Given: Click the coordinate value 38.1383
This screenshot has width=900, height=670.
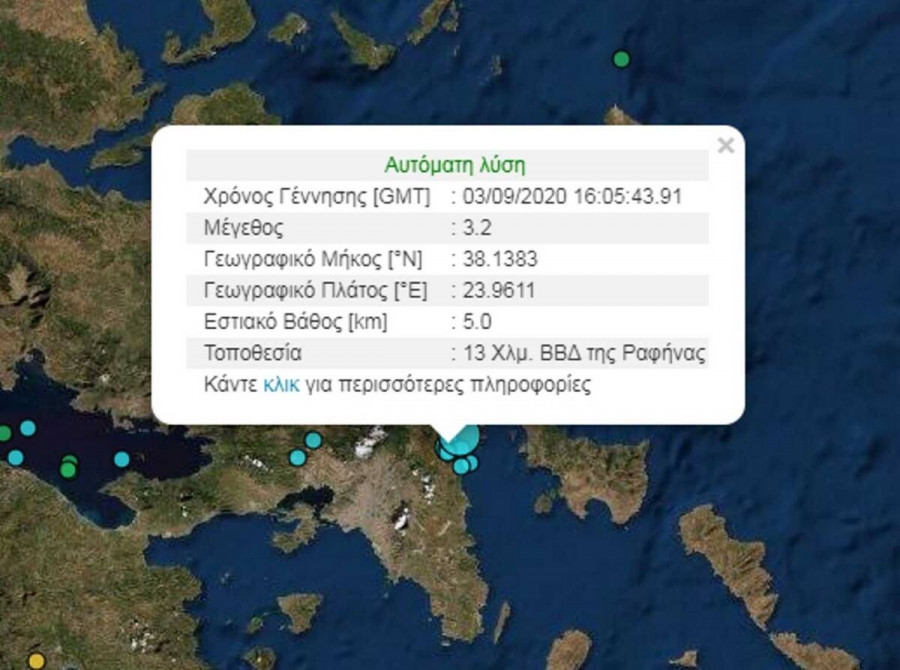Looking at the screenshot, I should (x=499, y=259).
